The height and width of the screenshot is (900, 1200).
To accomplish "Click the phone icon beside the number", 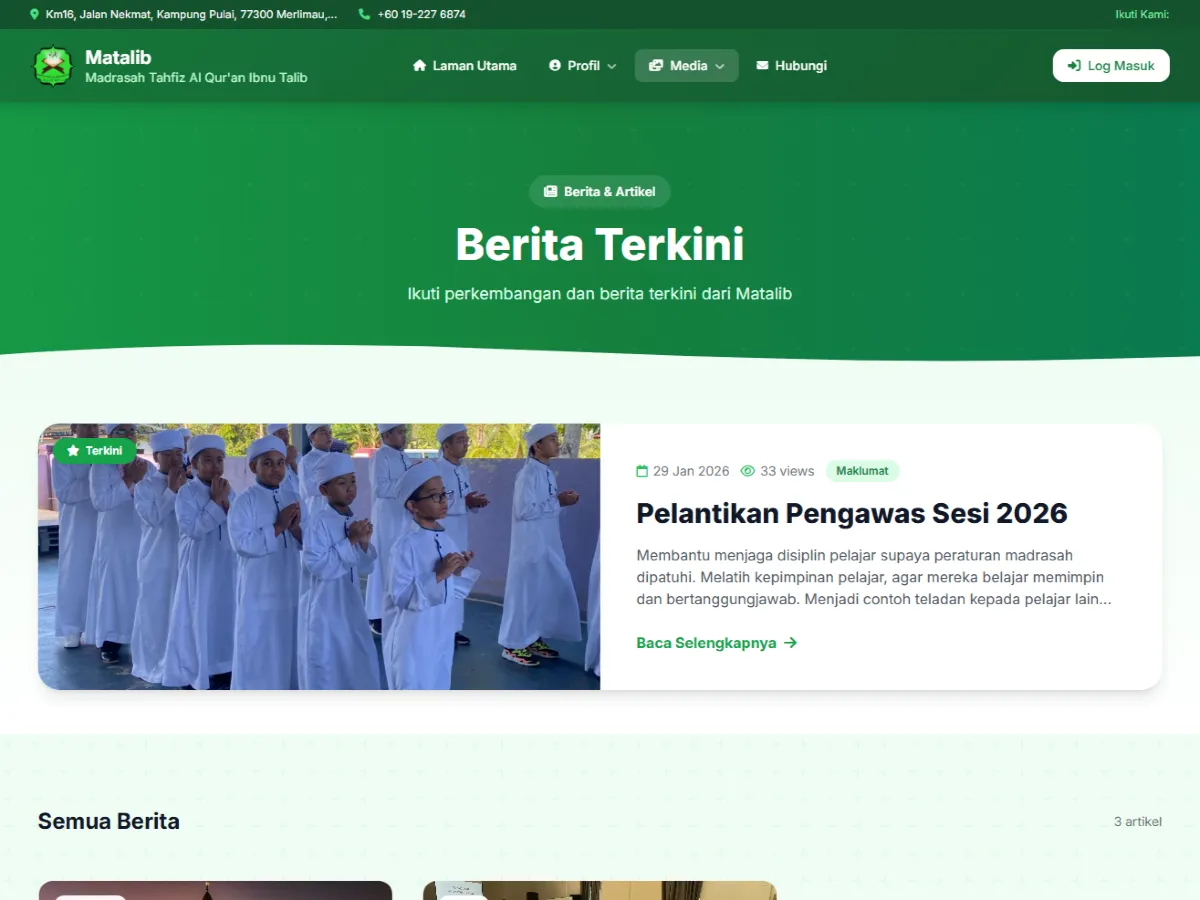I will coord(364,15).
